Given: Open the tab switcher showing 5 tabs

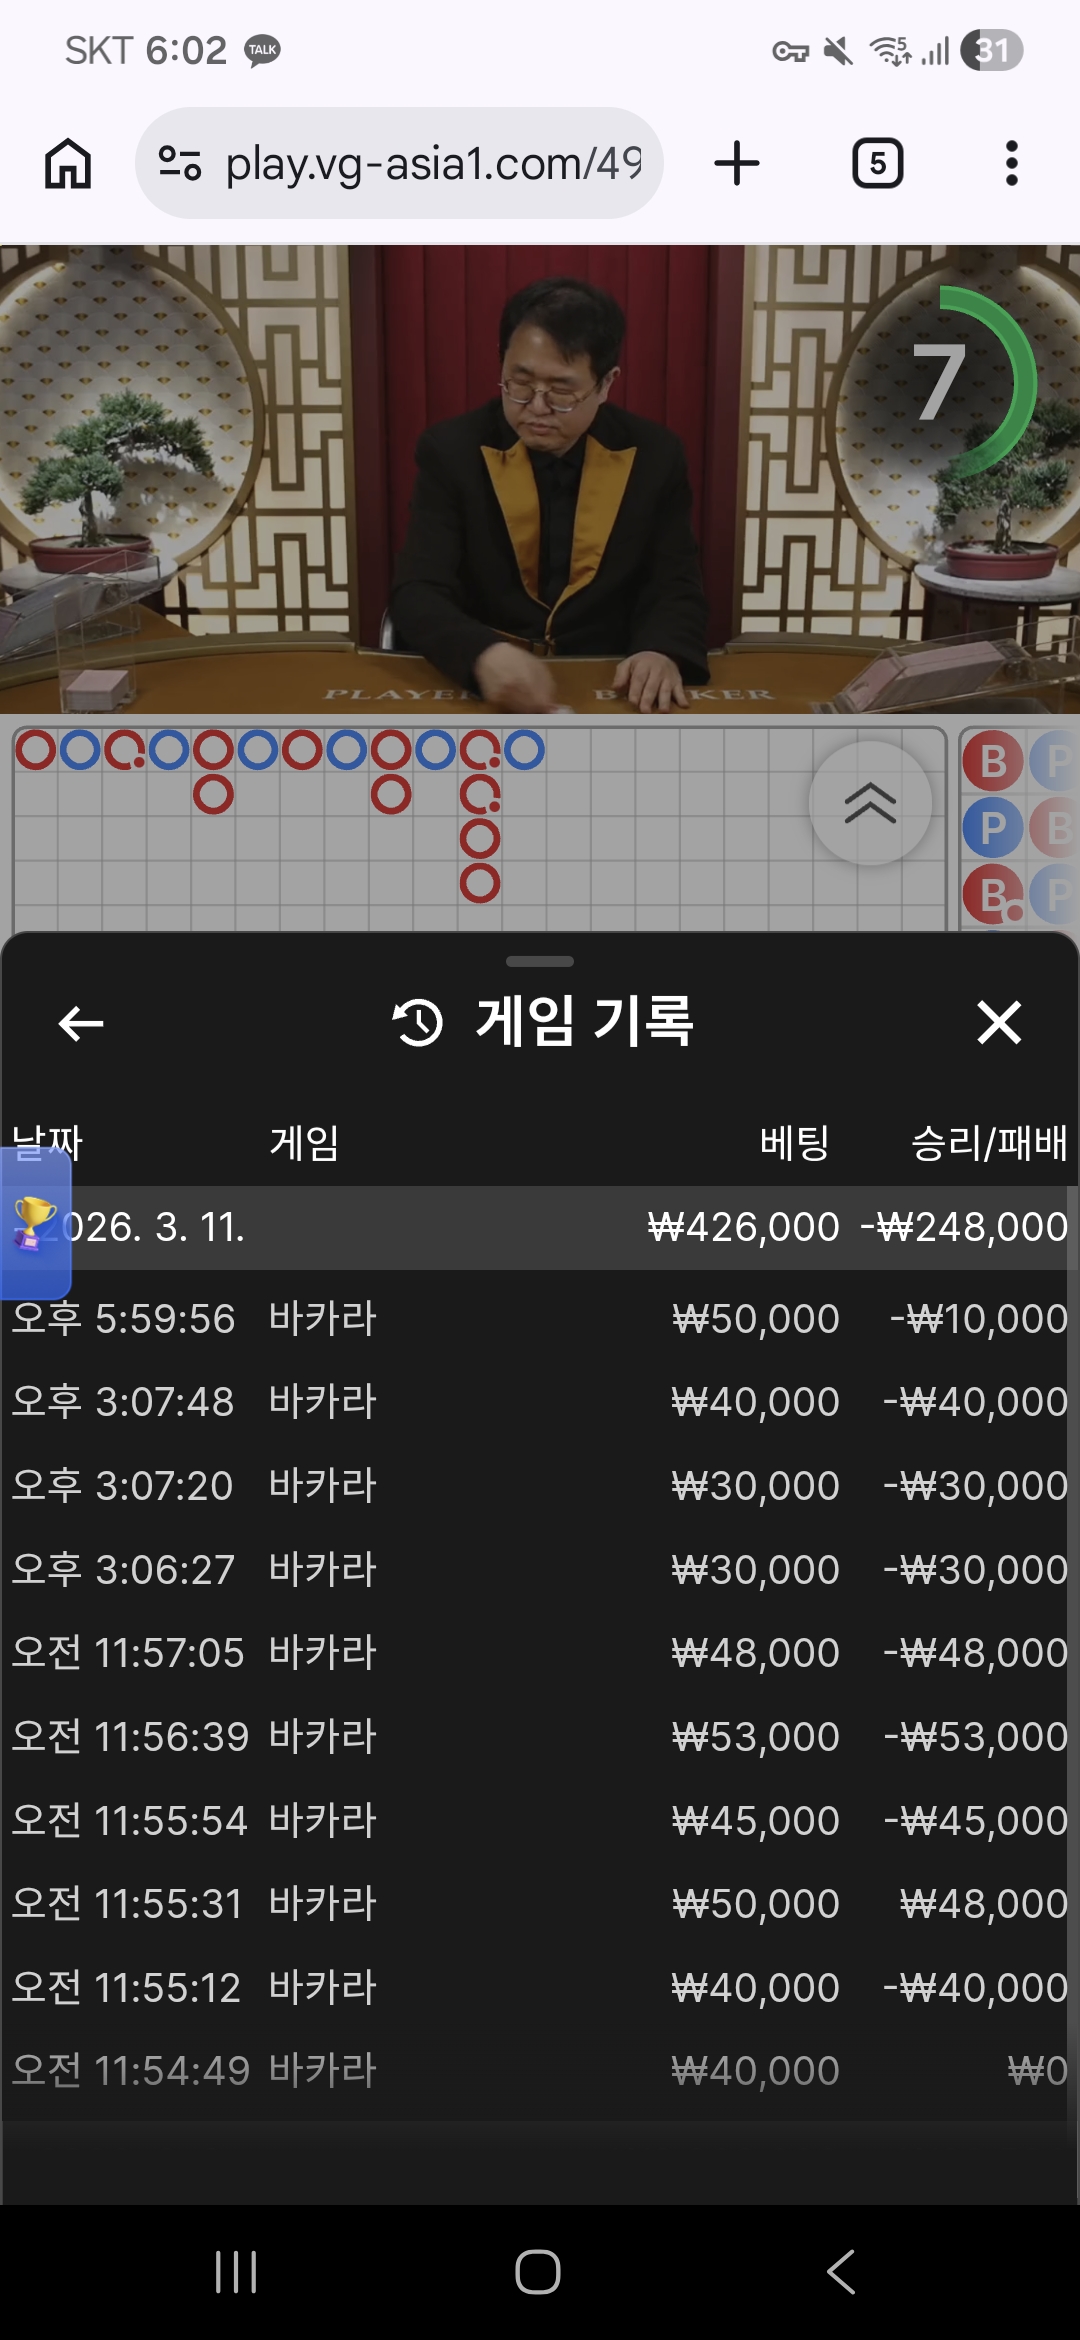Looking at the screenshot, I should tap(877, 163).
